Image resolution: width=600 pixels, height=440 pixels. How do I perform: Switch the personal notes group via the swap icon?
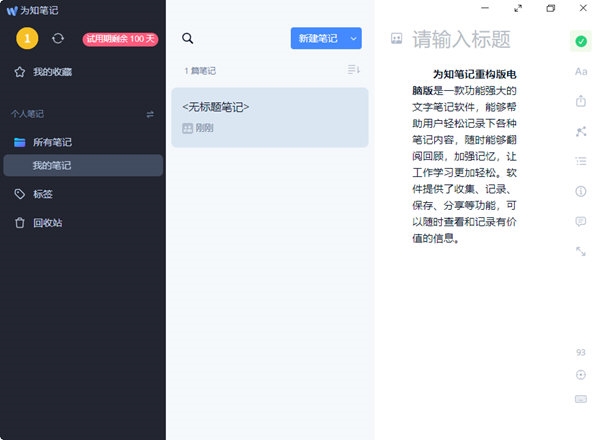150,114
